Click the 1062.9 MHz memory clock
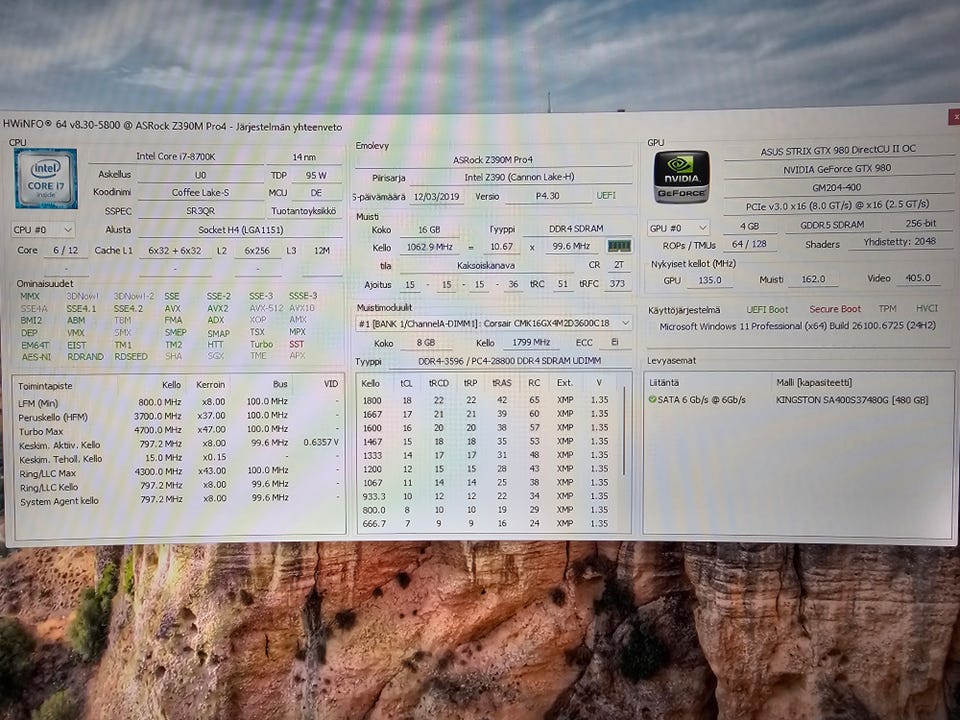The image size is (960, 720). (x=430, y=247)
